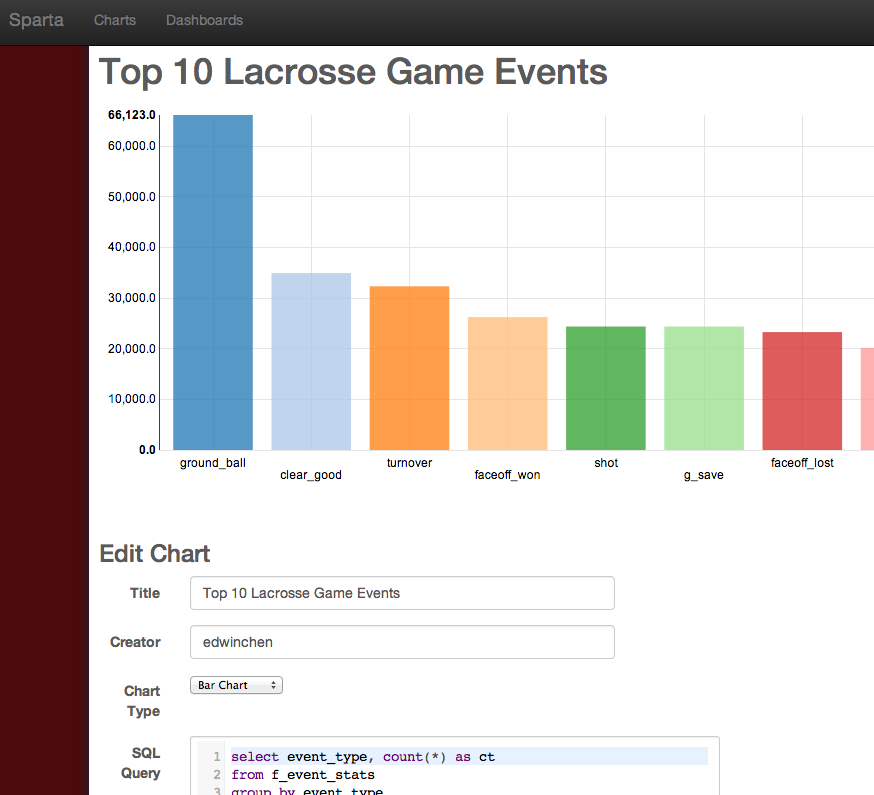Screen dimensions: 874x795
Task: Click the '66,123.0' y-axis maximum value
Action: coord(132,115)
